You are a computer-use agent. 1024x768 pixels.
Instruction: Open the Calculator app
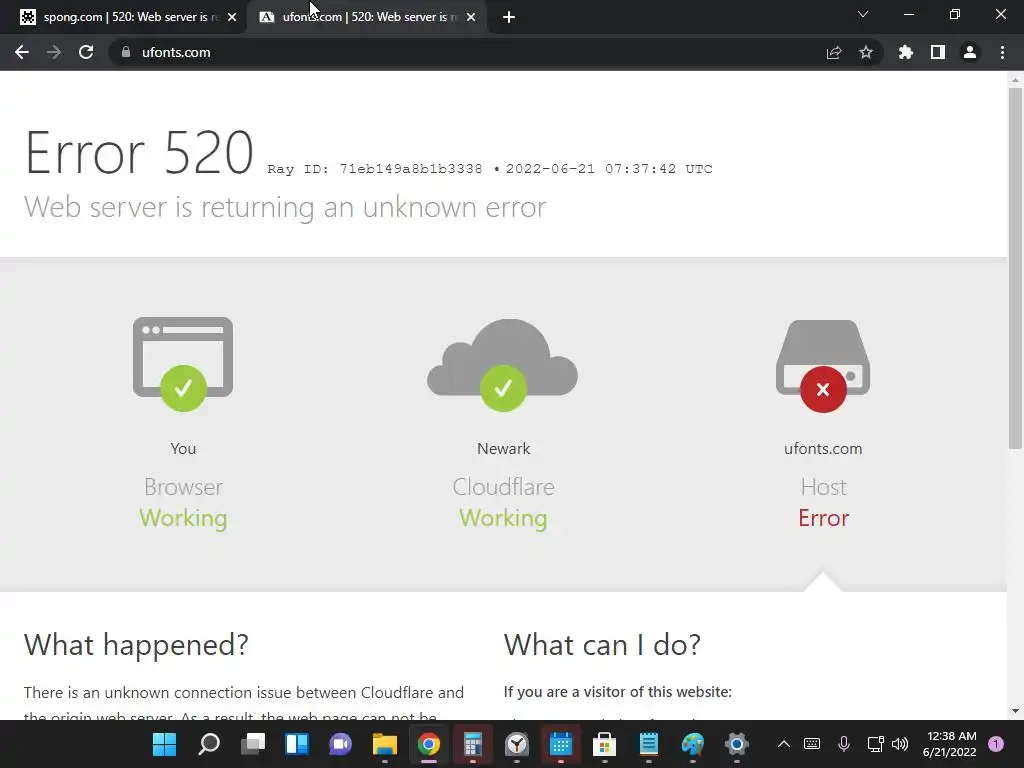click(473, 744)
